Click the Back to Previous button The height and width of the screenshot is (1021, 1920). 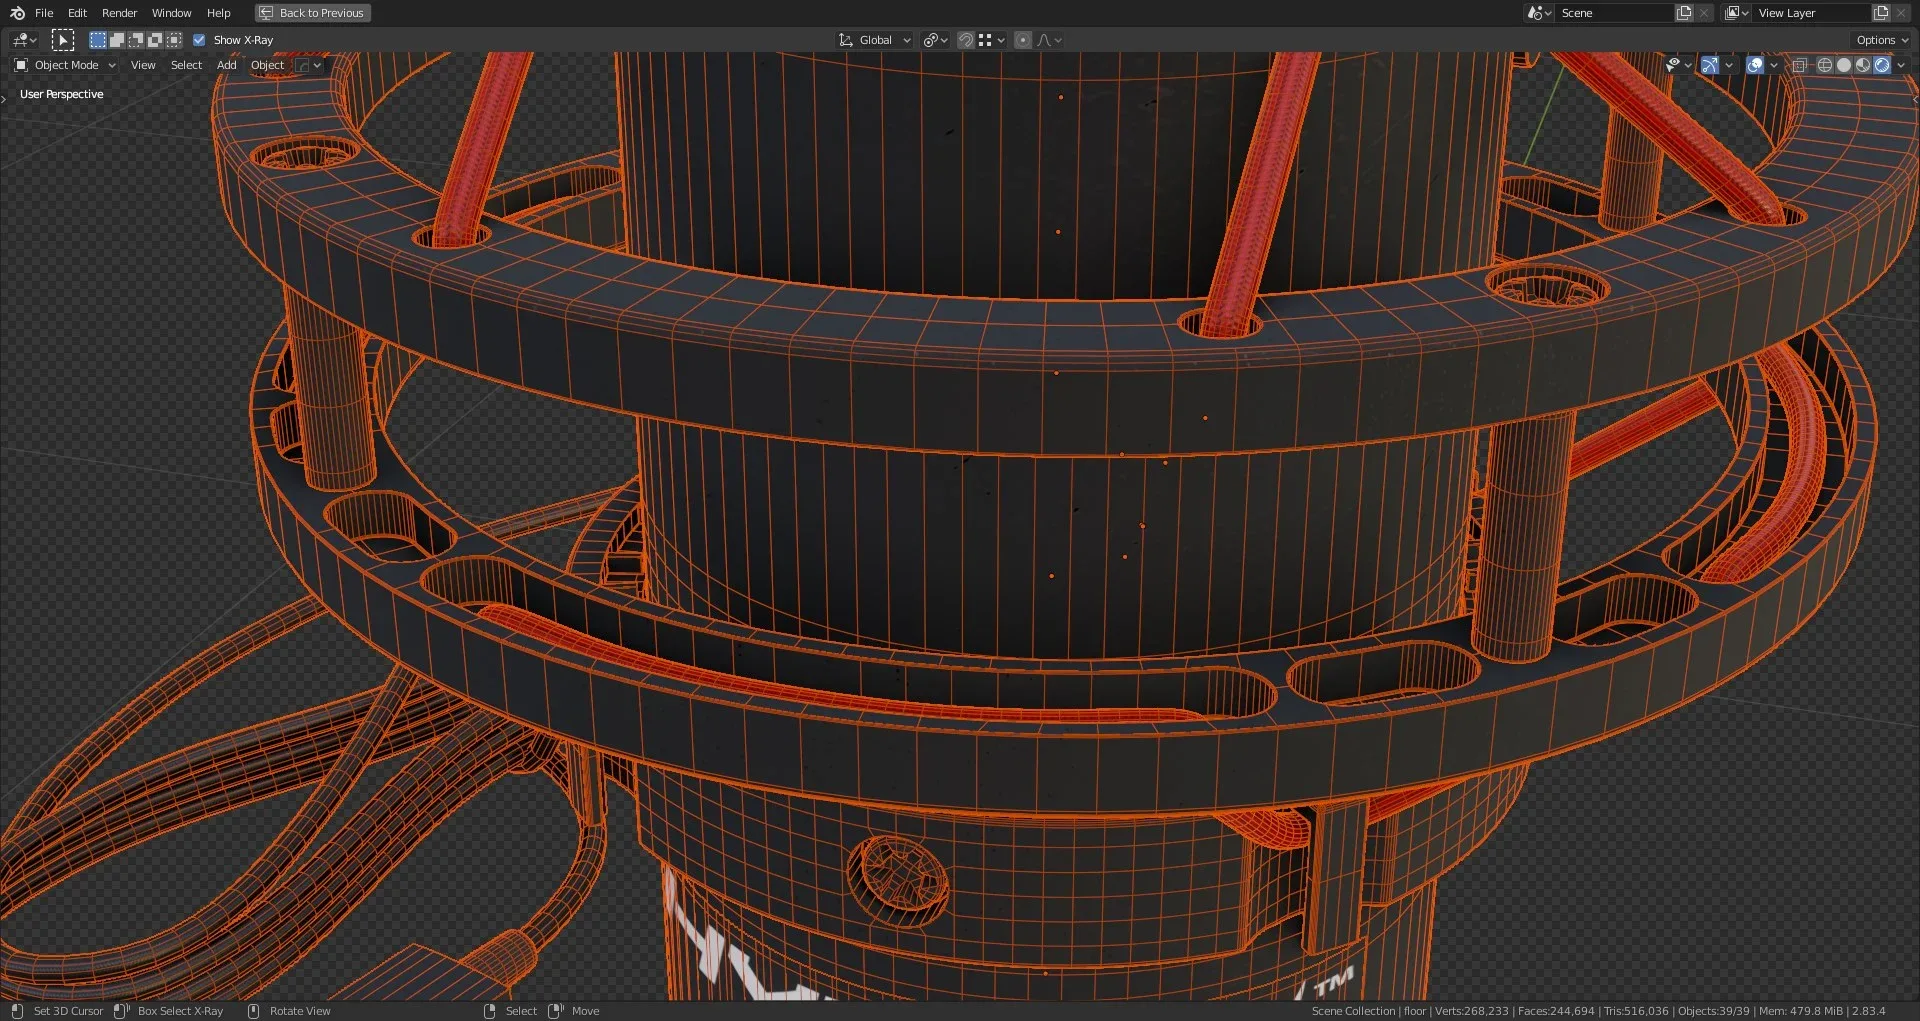click(312, 13)
